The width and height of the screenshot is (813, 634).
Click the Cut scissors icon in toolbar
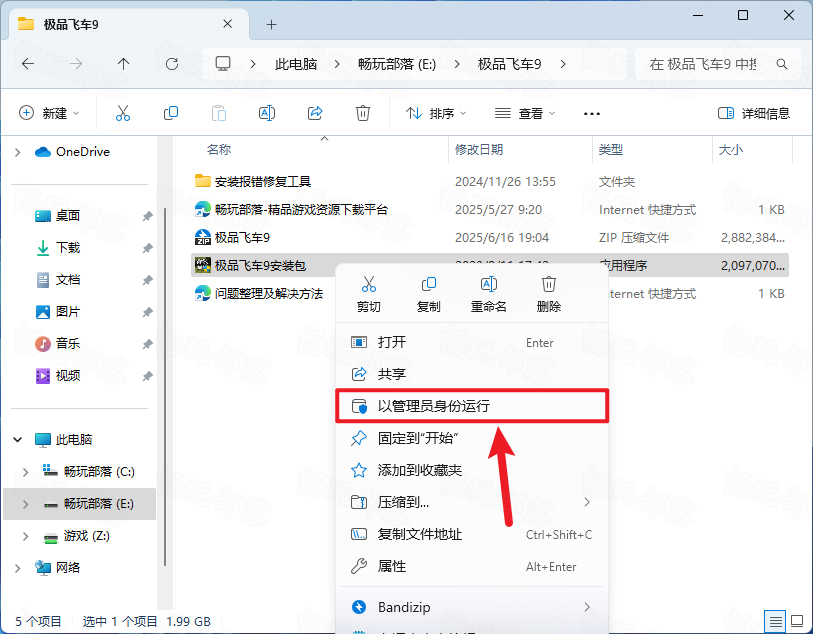[x=123, y=113]
